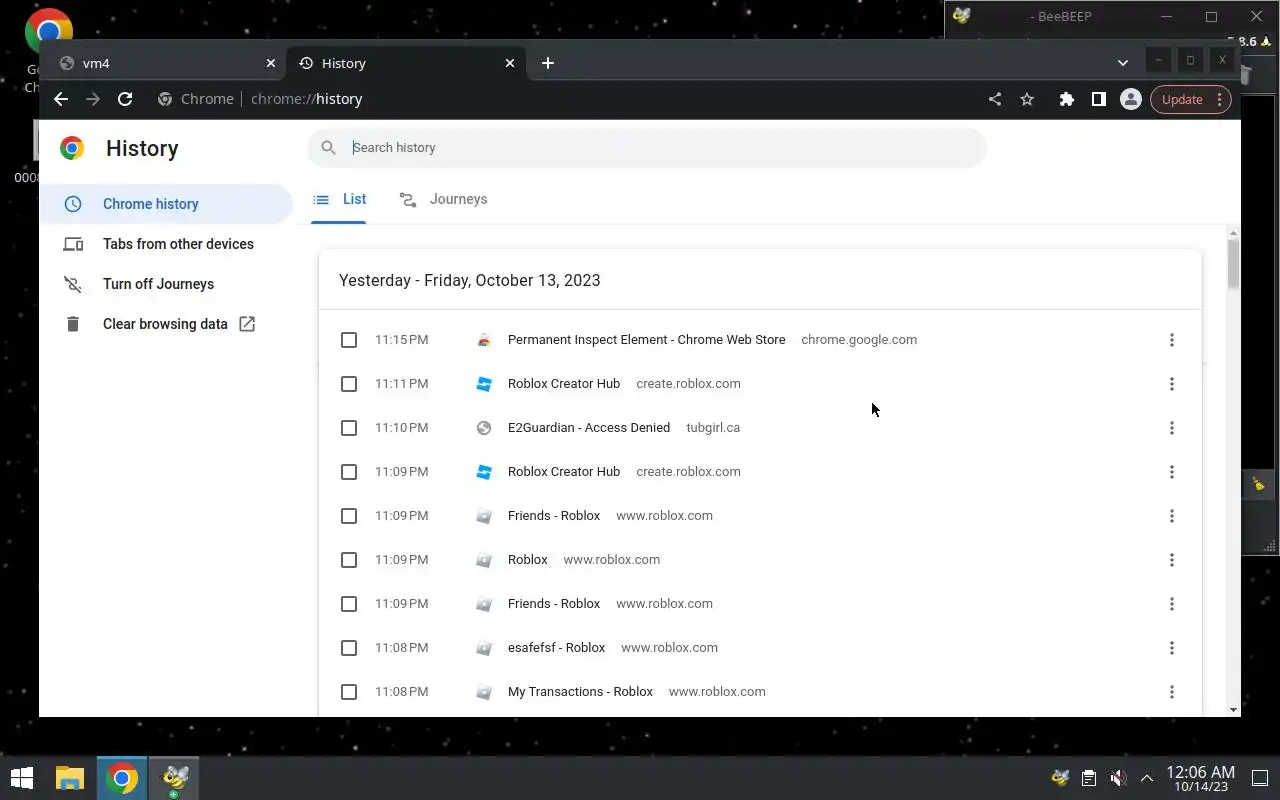The width and height of the screenshot is (1280, 800).
Task: Open actions menu for My Transactions - Roblox
Action: [x=1172, y=692]
